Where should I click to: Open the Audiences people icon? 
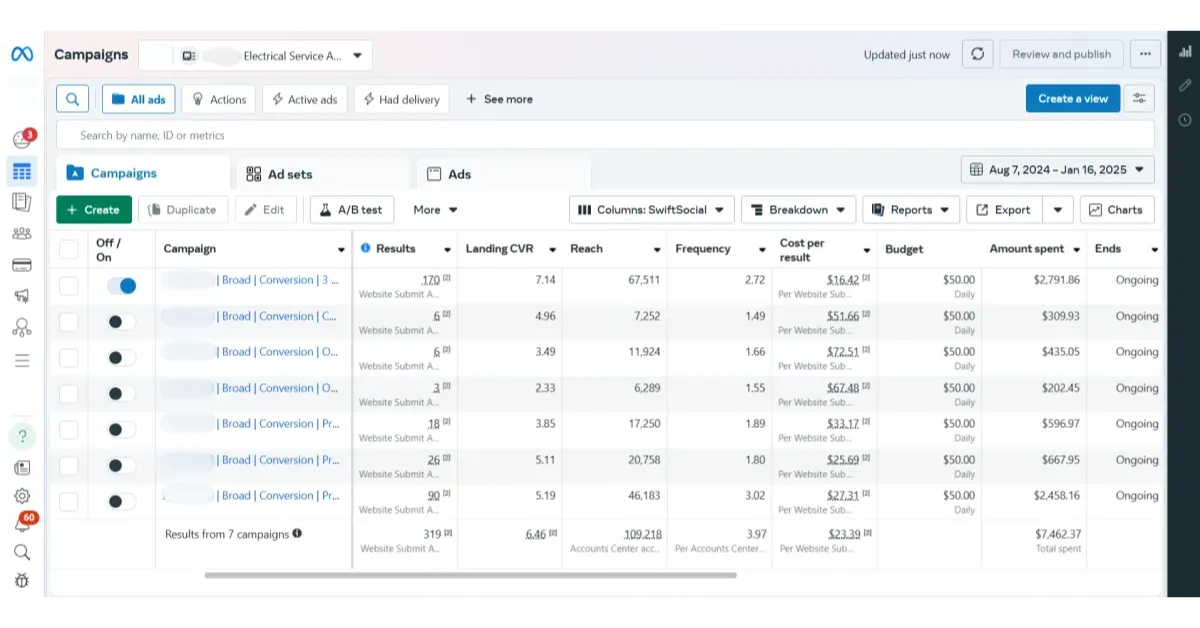[22, 234]
